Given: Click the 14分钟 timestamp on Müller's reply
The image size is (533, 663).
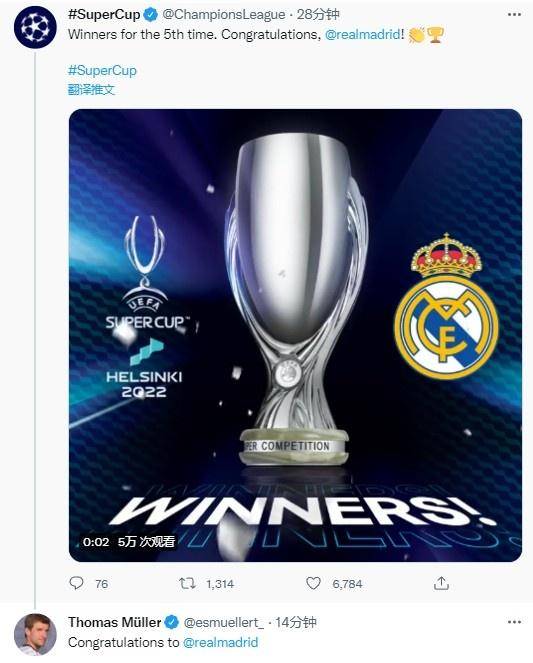Looking at the screenshot, I should click(295, 622).
